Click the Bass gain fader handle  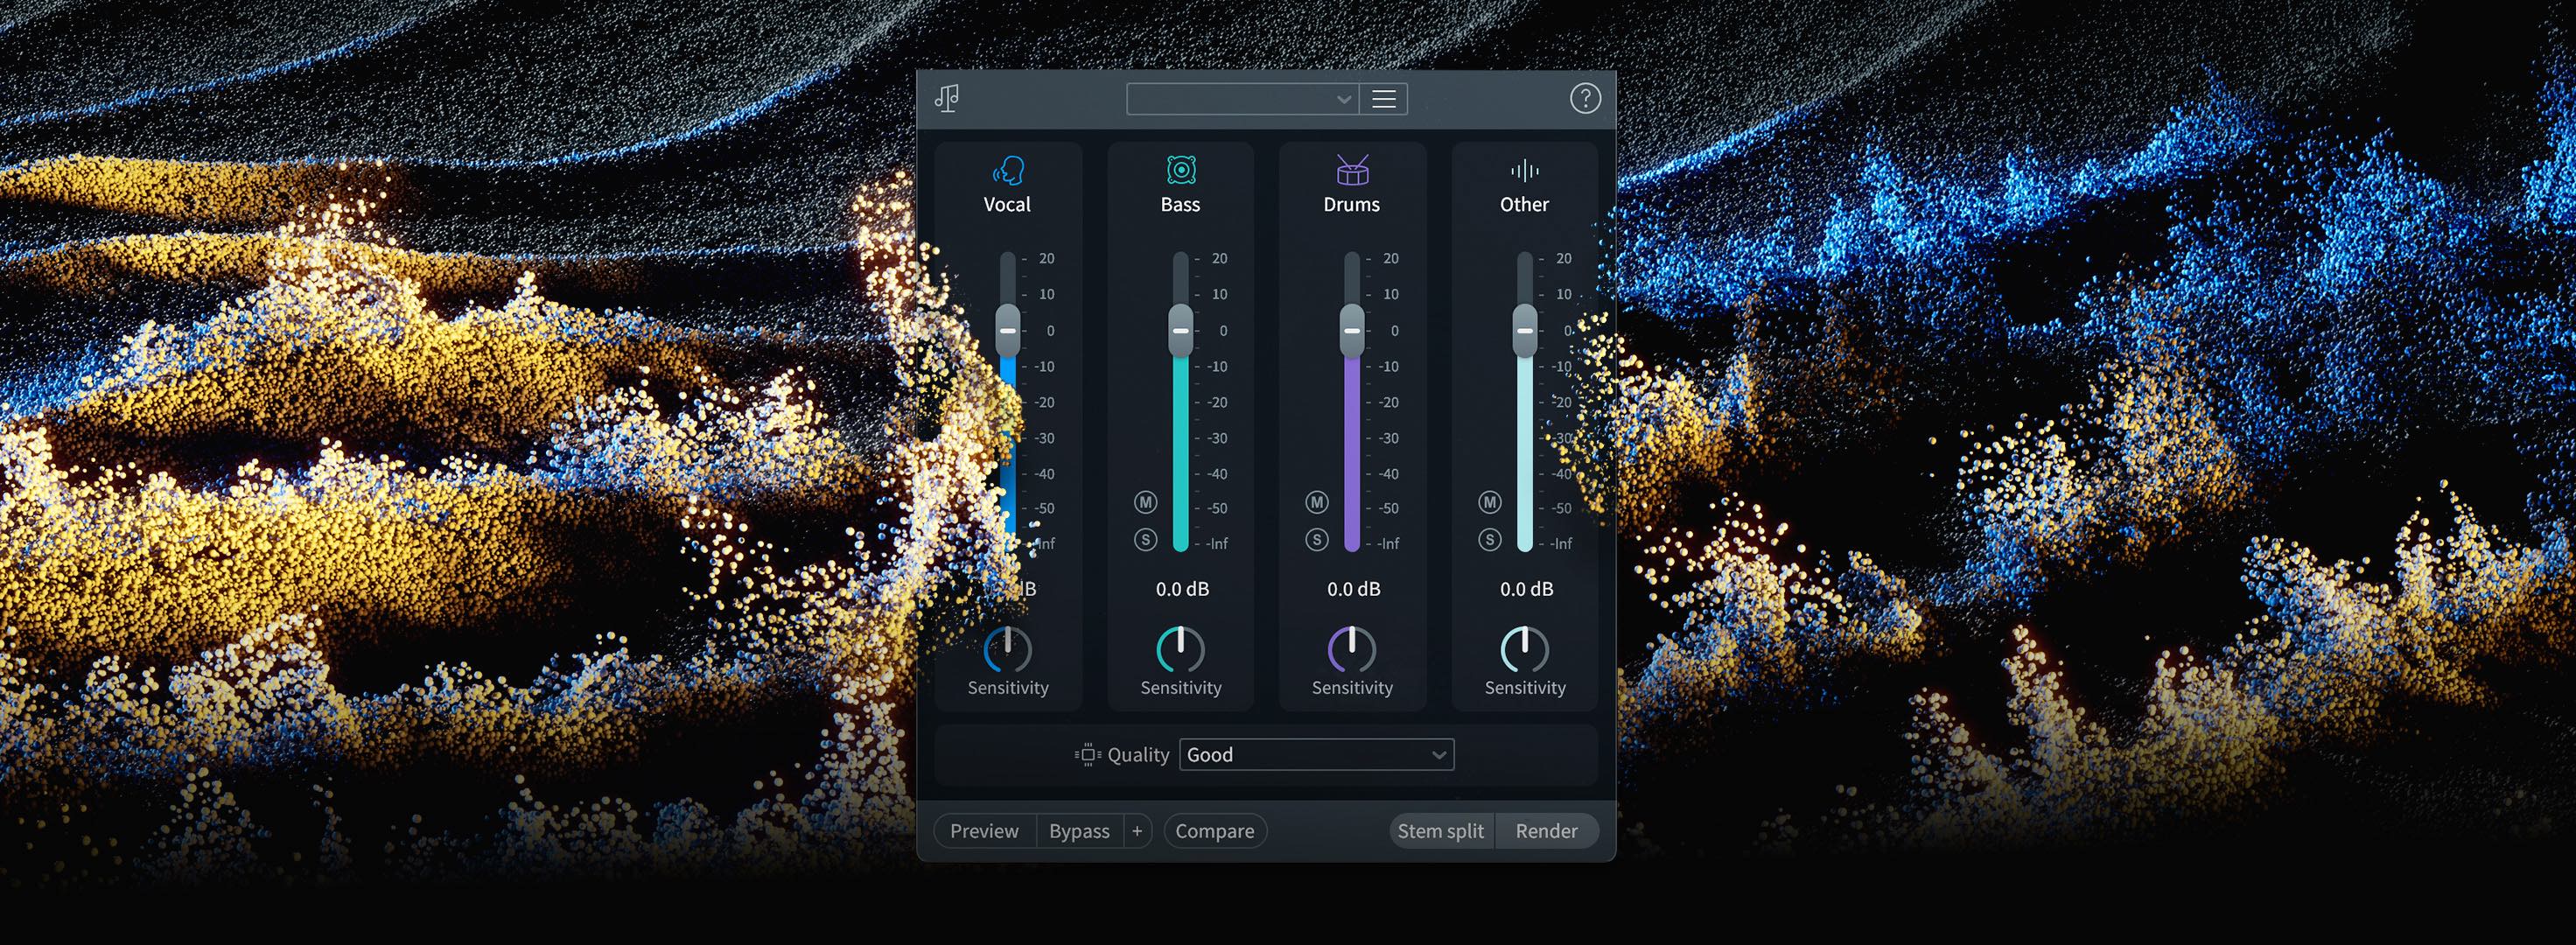(x=1181, y=330)
